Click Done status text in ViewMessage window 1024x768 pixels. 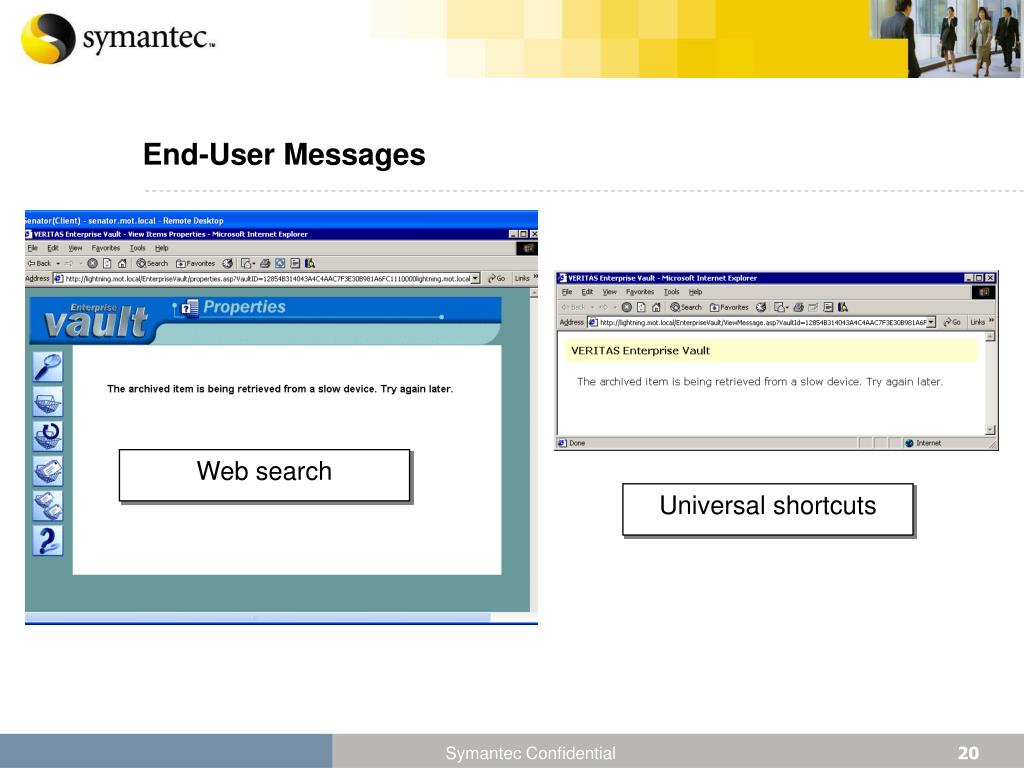click(x=577, y=443)
